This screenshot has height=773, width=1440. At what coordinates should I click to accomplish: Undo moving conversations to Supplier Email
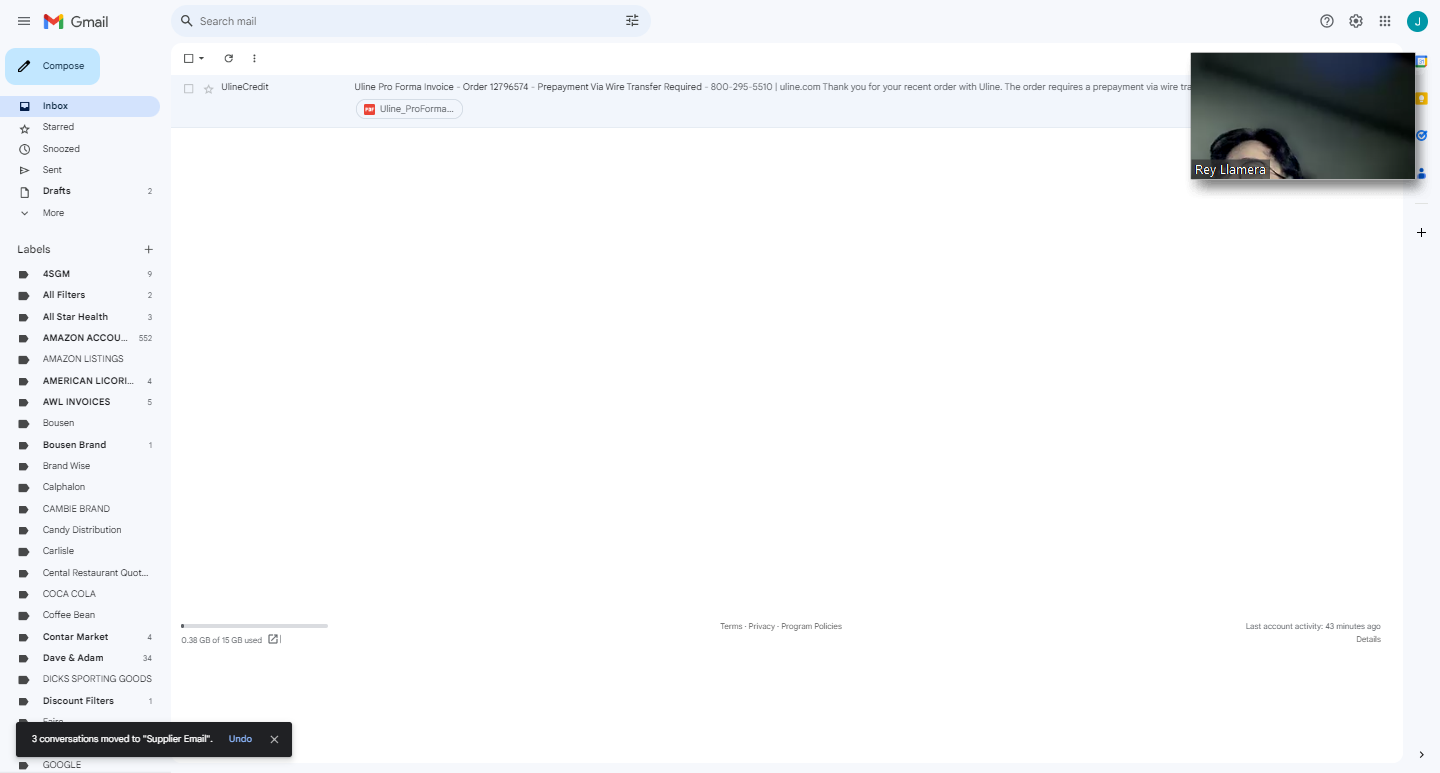[240, 739]
